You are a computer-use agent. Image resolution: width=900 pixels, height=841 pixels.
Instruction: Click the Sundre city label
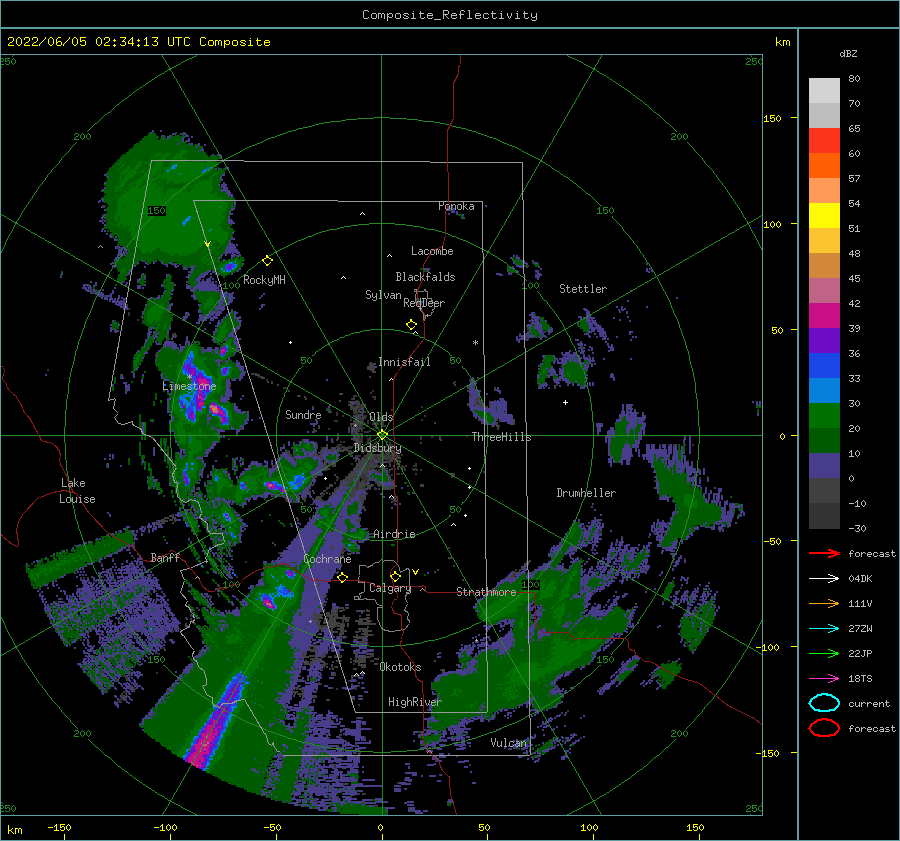click(x=303, y=414)
